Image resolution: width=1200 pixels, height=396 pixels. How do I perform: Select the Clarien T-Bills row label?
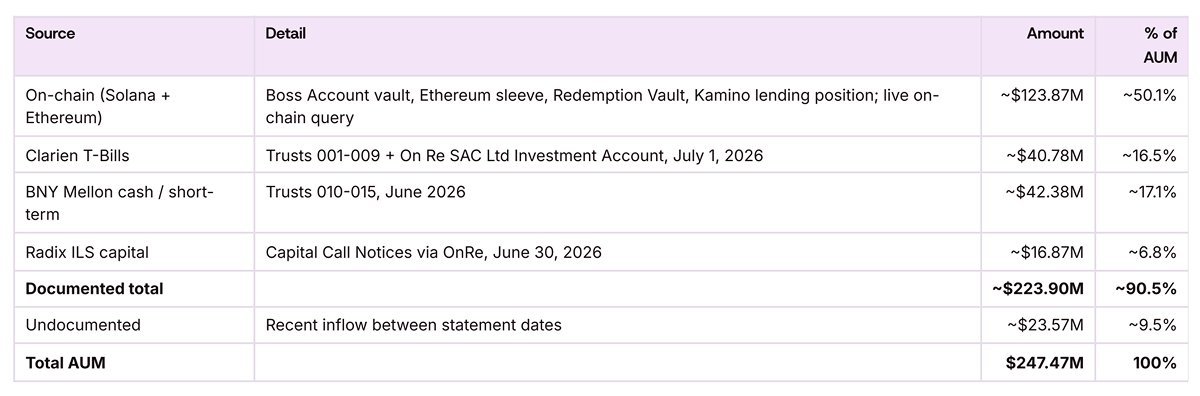point(75,155)
